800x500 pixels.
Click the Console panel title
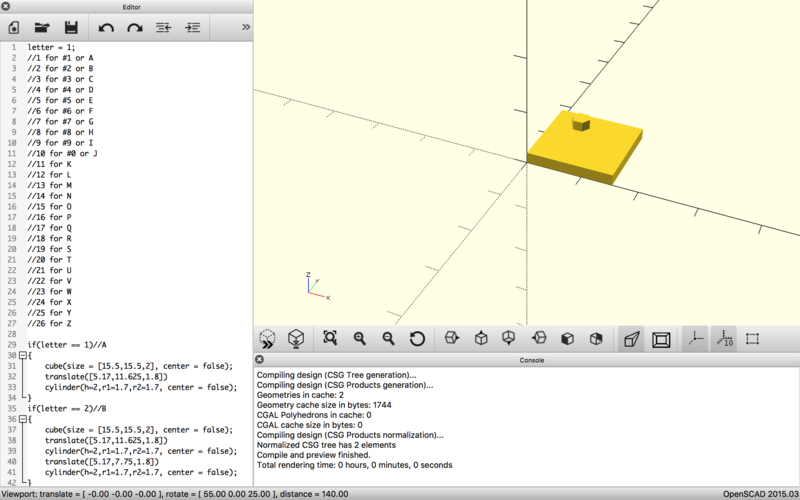coord(532,360)
